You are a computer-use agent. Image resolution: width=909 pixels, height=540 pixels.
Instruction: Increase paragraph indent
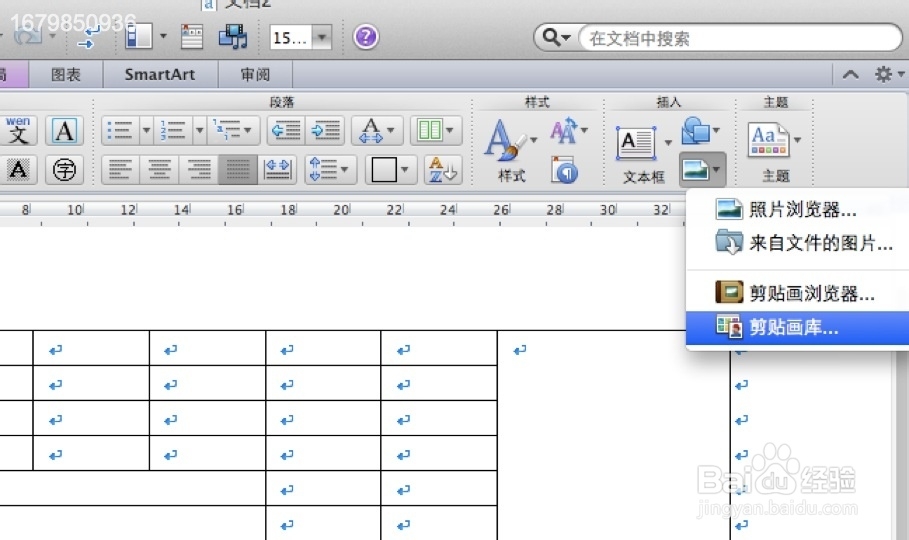[x=326, y=131]
